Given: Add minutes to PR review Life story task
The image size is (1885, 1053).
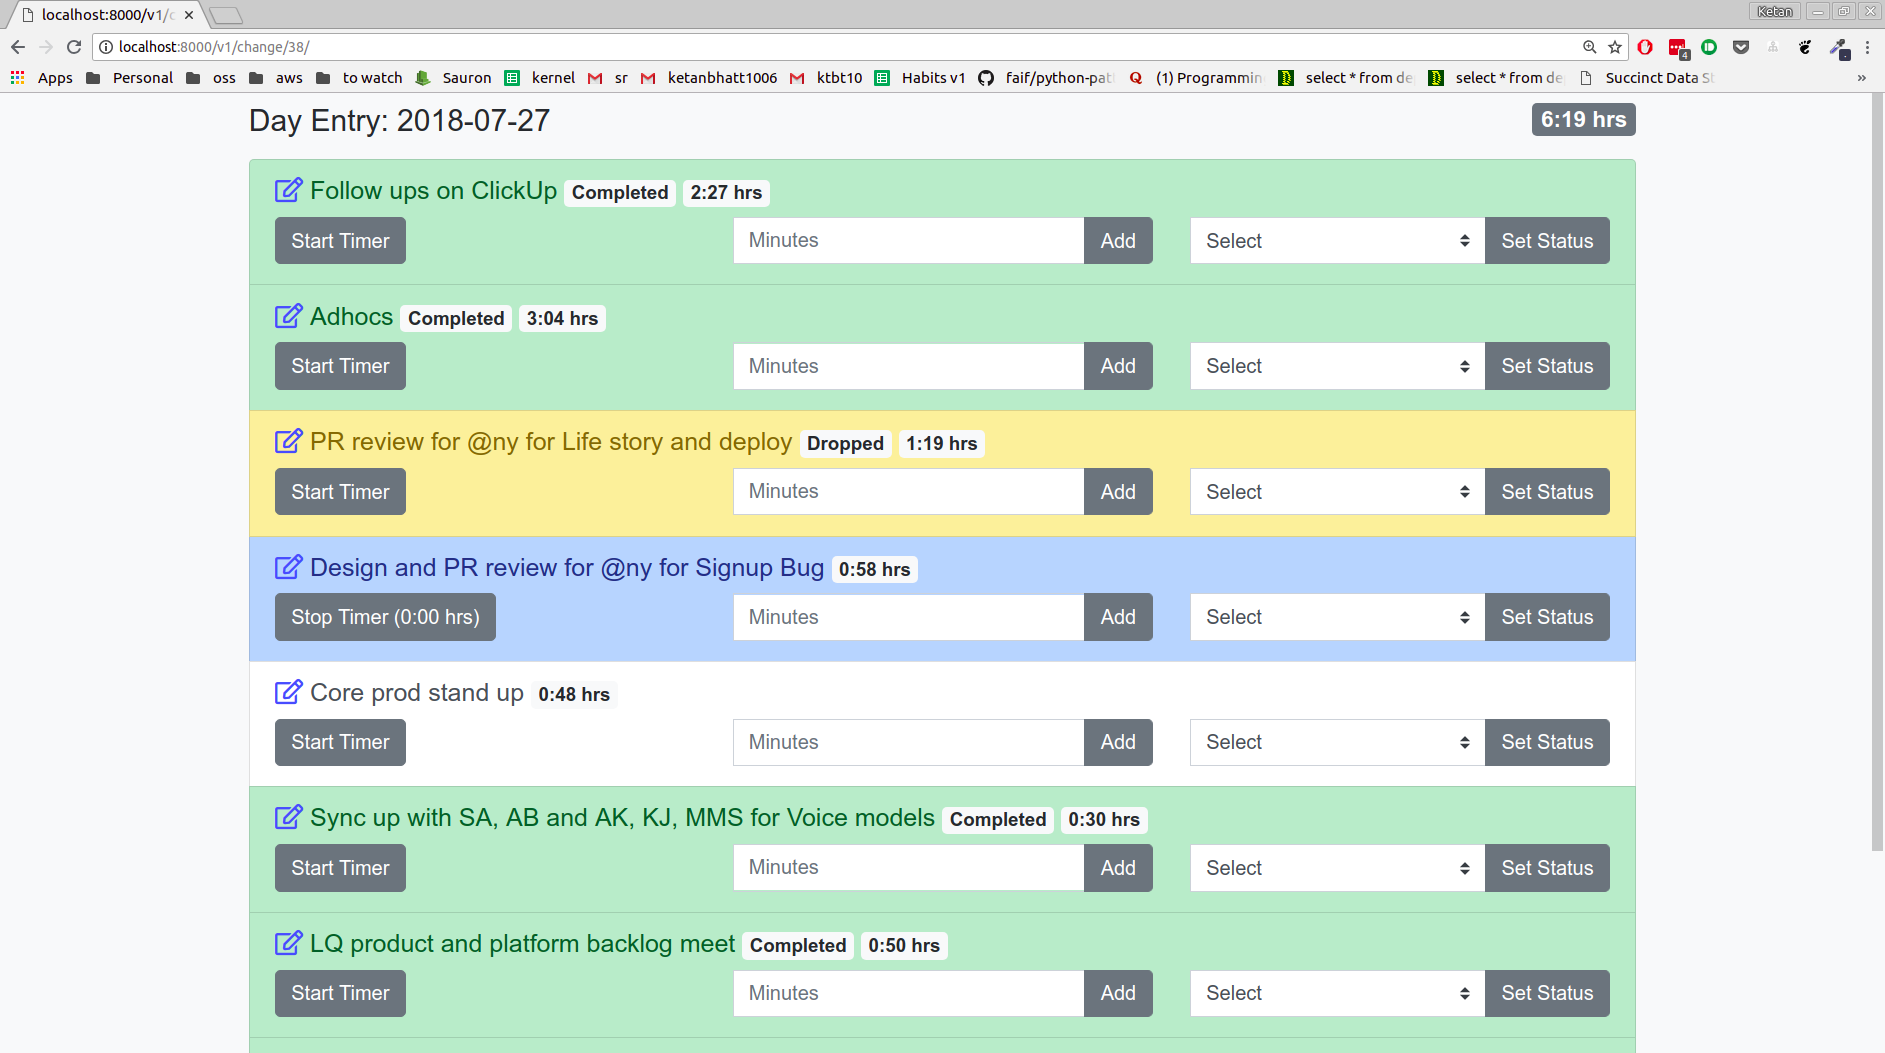Looking at the screenshot, I should [x=1118, y=492].
